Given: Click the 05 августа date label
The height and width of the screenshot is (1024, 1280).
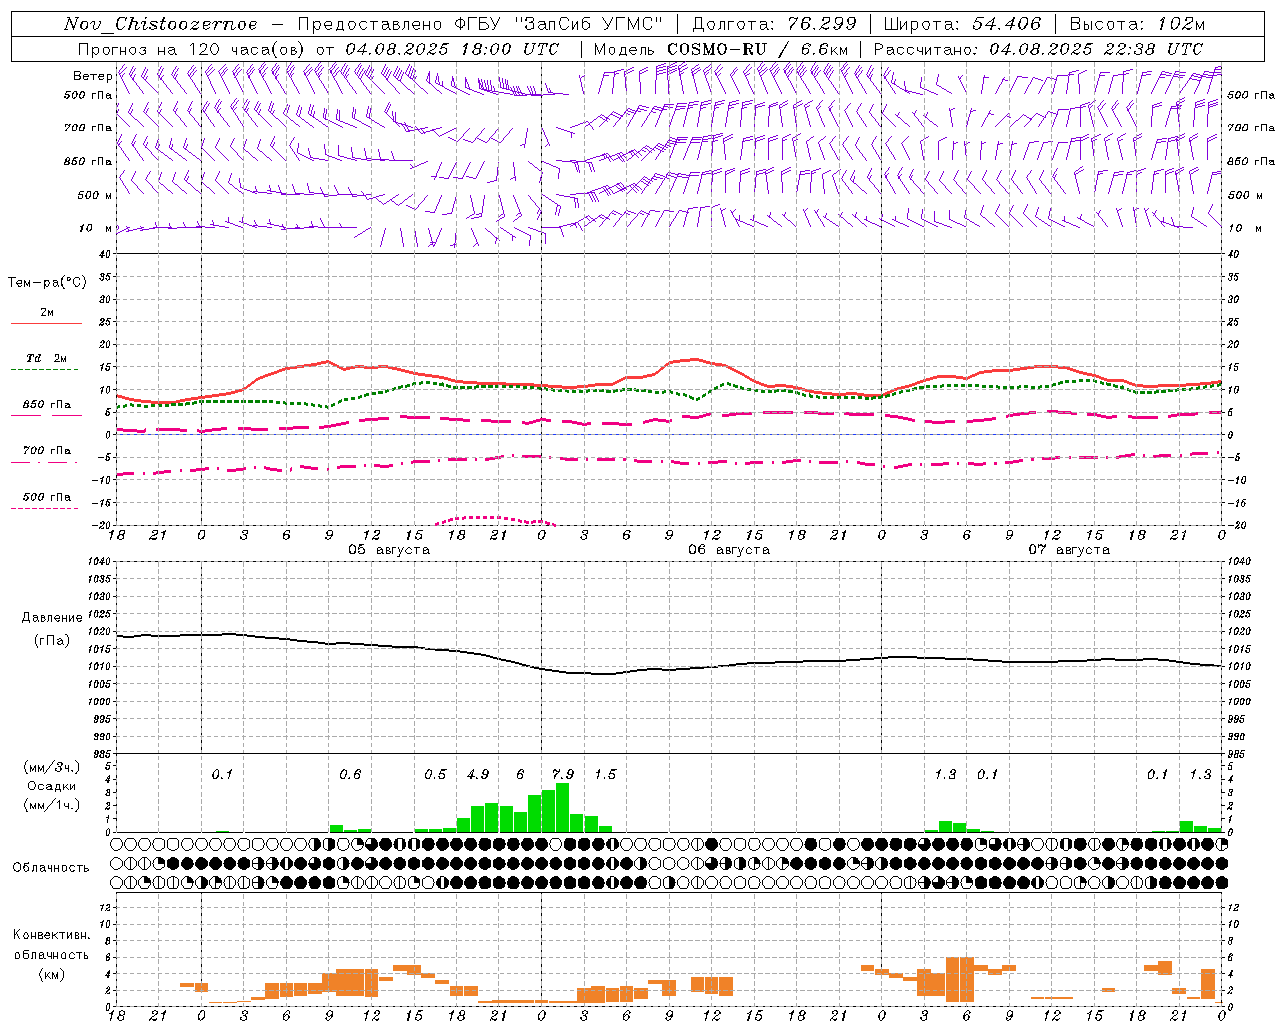Looking at the screenshot, I should [389, 550].
